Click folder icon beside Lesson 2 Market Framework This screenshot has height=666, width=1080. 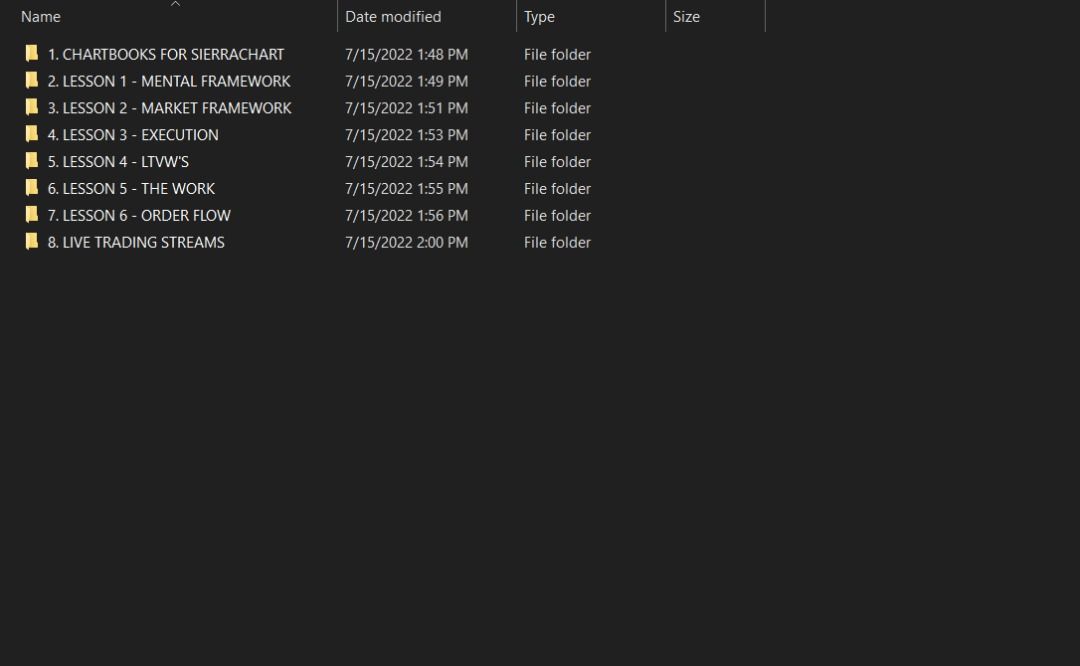32,108
